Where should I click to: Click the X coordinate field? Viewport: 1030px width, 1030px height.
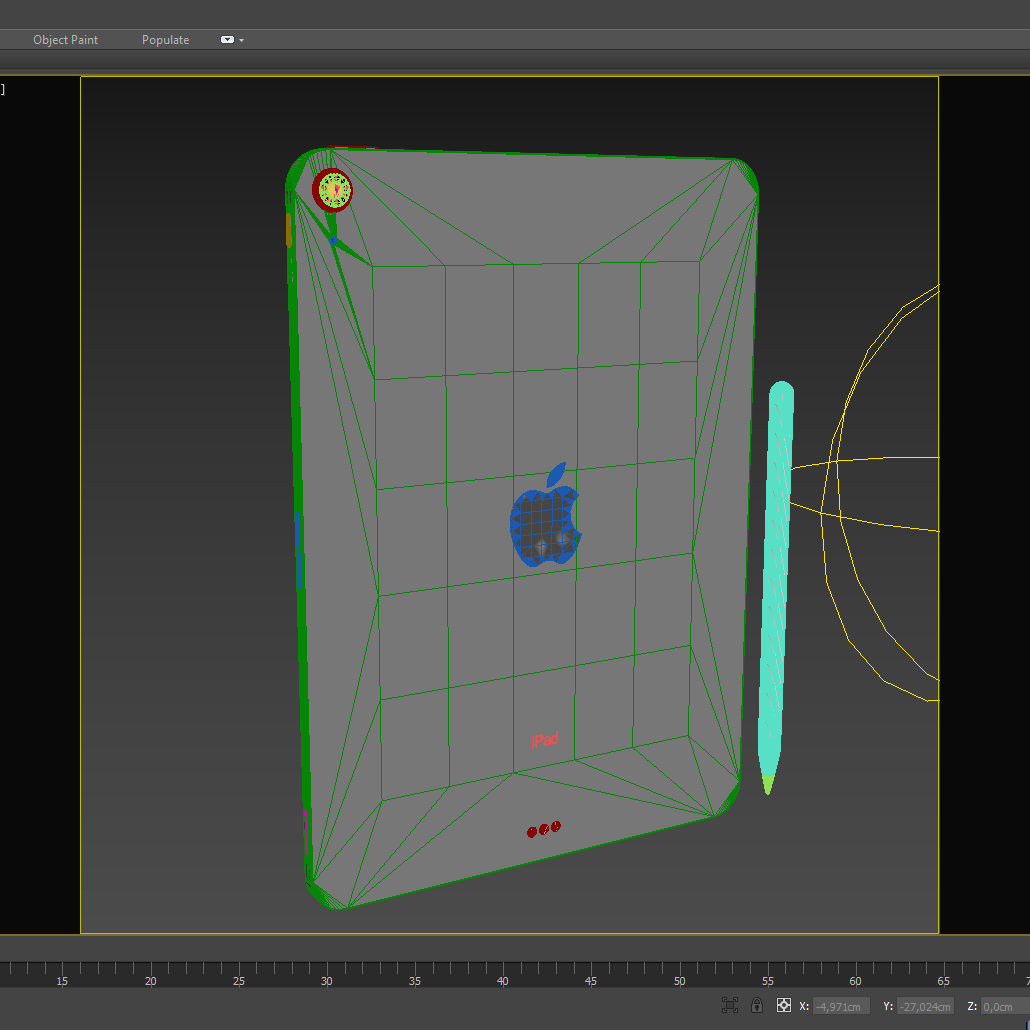tap(841, 1006)
